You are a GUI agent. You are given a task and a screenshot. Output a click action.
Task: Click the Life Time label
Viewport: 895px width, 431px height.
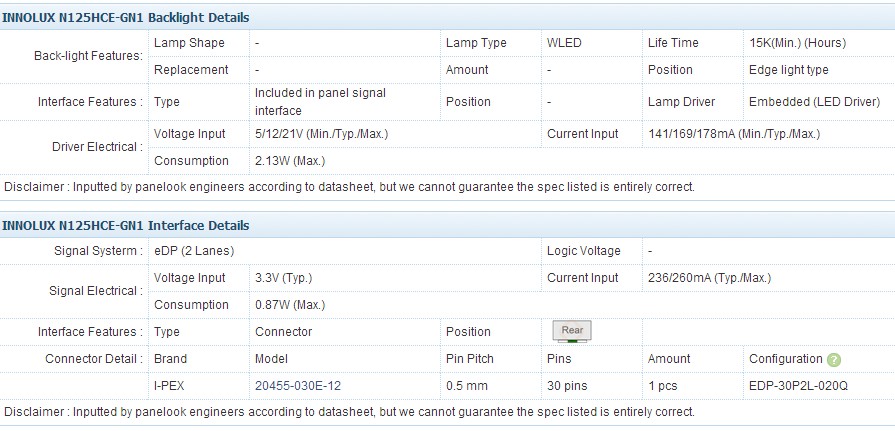(x=673, y=43)
